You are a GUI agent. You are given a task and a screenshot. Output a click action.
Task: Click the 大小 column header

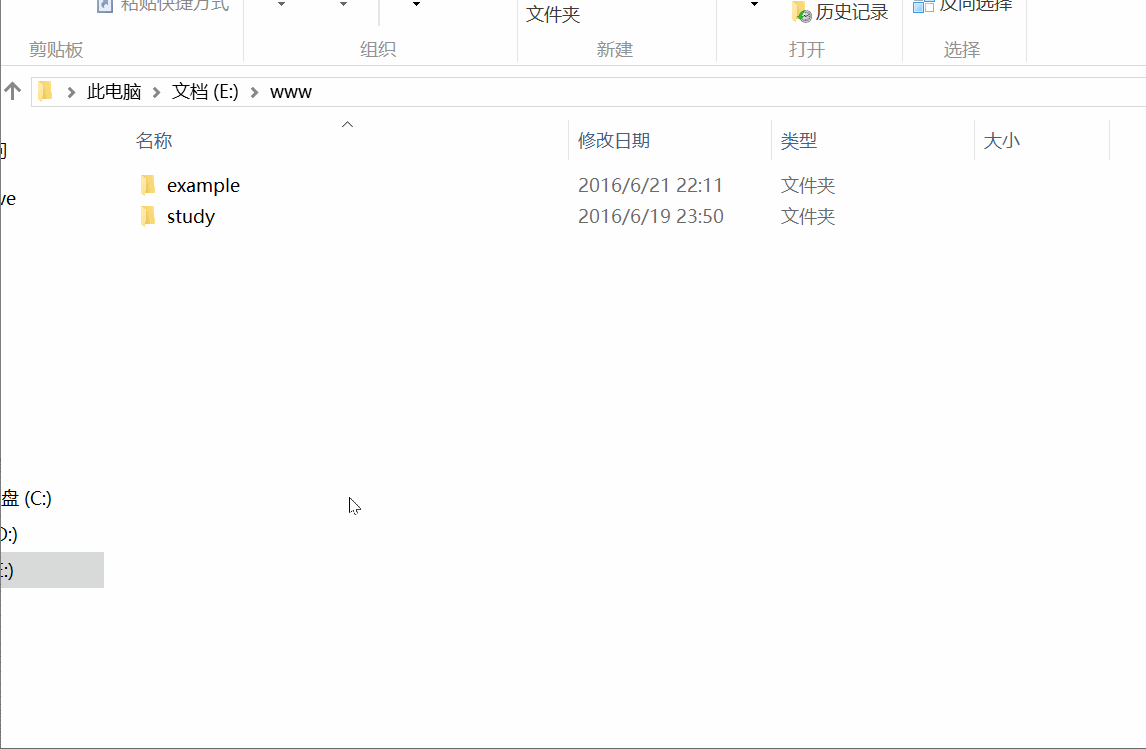(x=1002, y=140)
